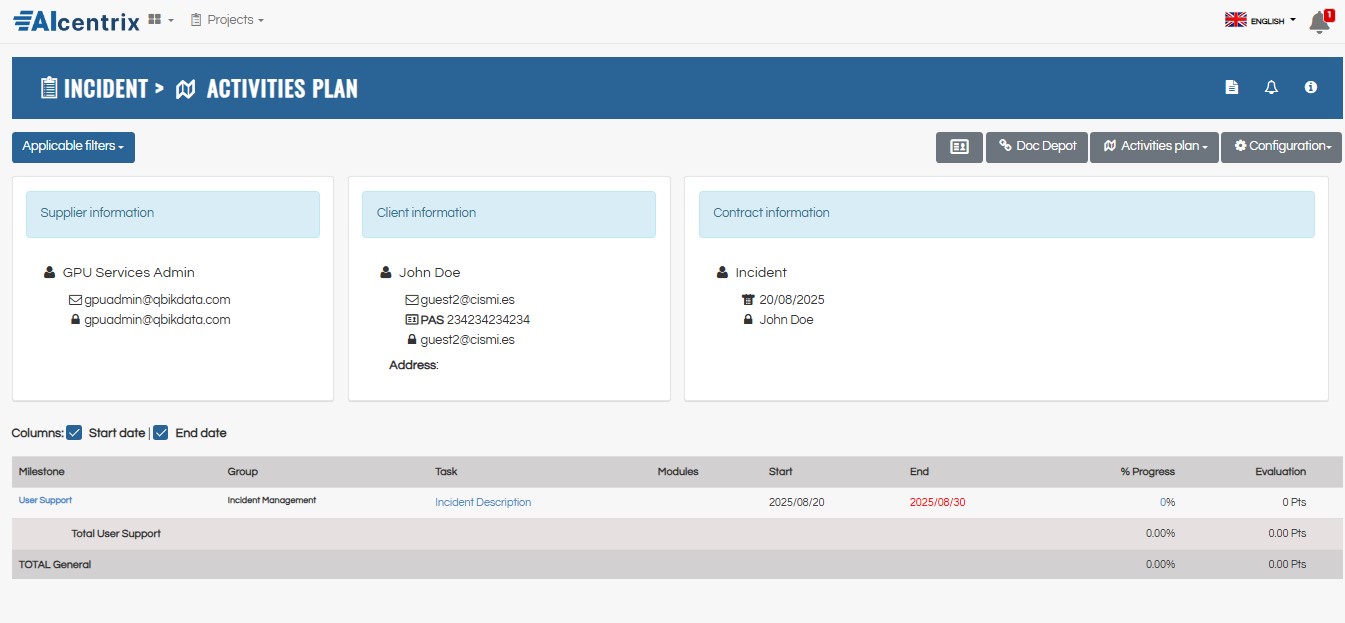This screenshot has width=1345, height=623.
Task: Click the AIcentrix logo
Action: [x=76, y=20]
